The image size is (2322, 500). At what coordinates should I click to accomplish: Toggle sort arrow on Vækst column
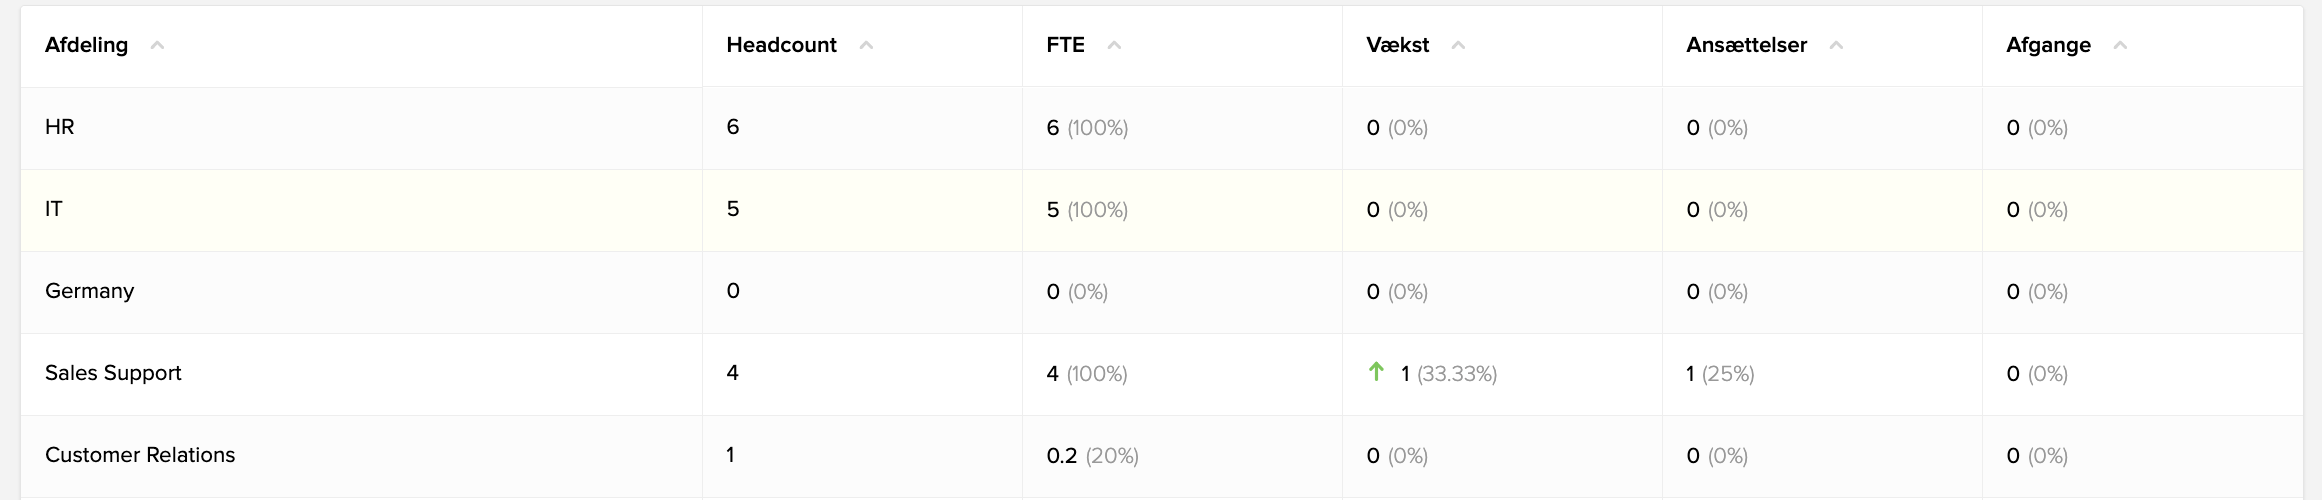(x=1458, y=45)
